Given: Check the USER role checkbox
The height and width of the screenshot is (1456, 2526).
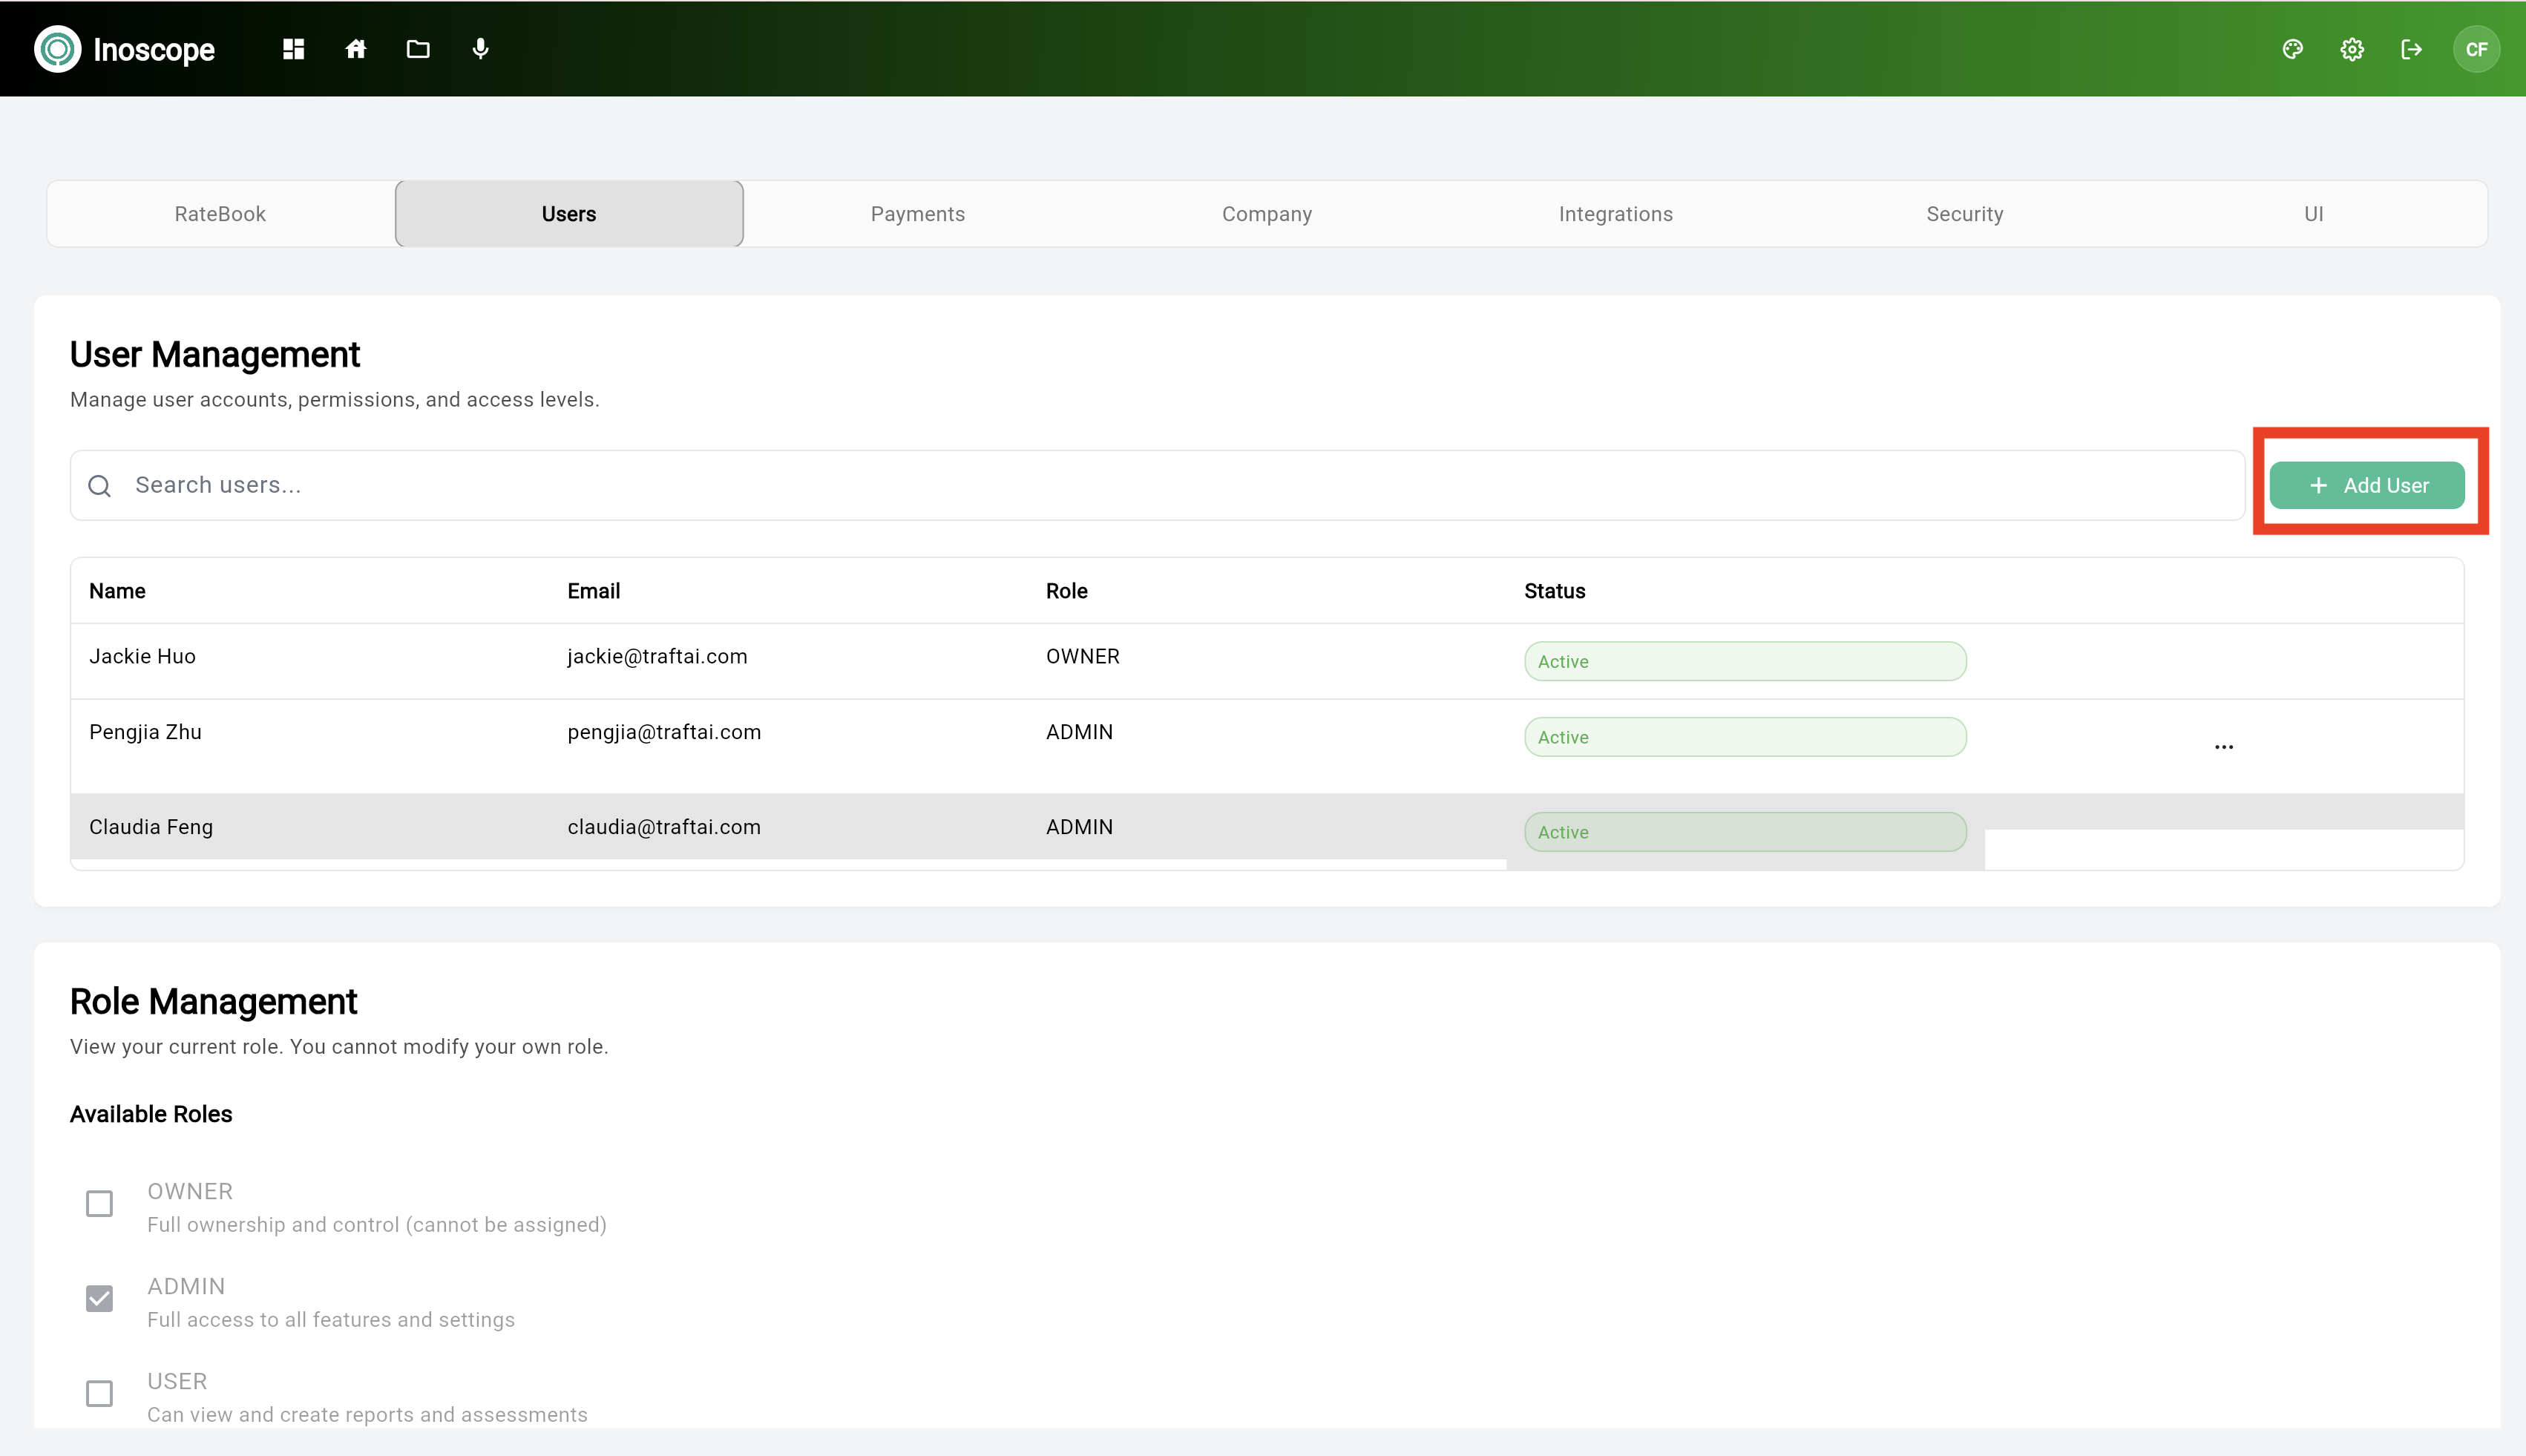Looking at the screenshot, I should pos(99,1393).
